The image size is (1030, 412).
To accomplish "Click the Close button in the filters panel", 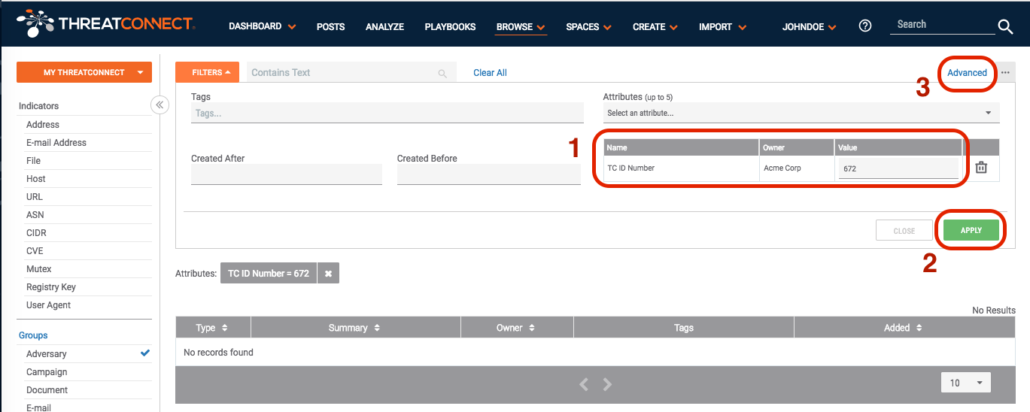I will (905, 231).
